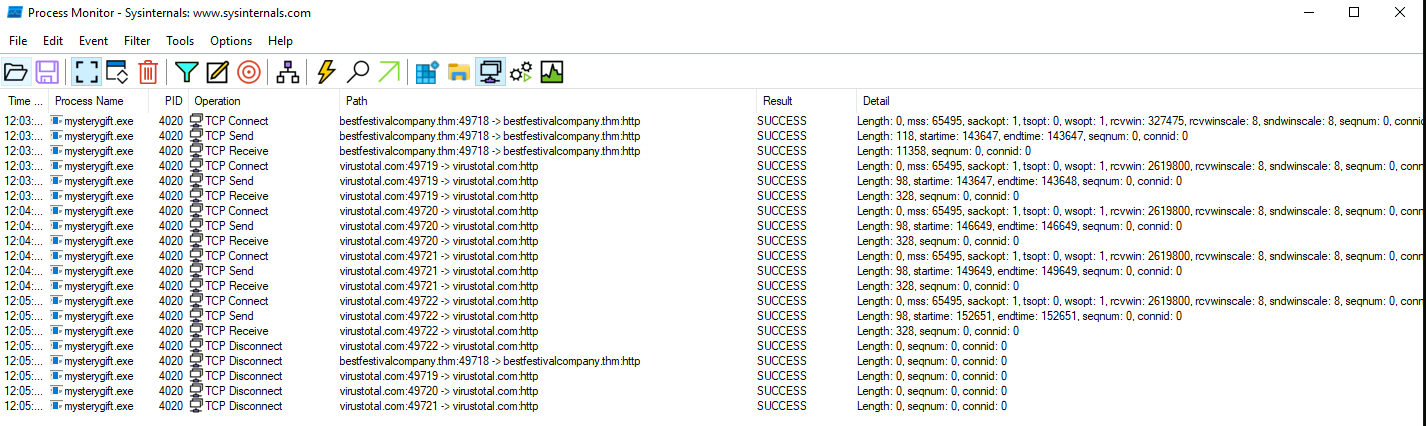Viewport: 1426px width, 426px height.
Task: Toggle Show File System Activity icon
Action: 459,72
